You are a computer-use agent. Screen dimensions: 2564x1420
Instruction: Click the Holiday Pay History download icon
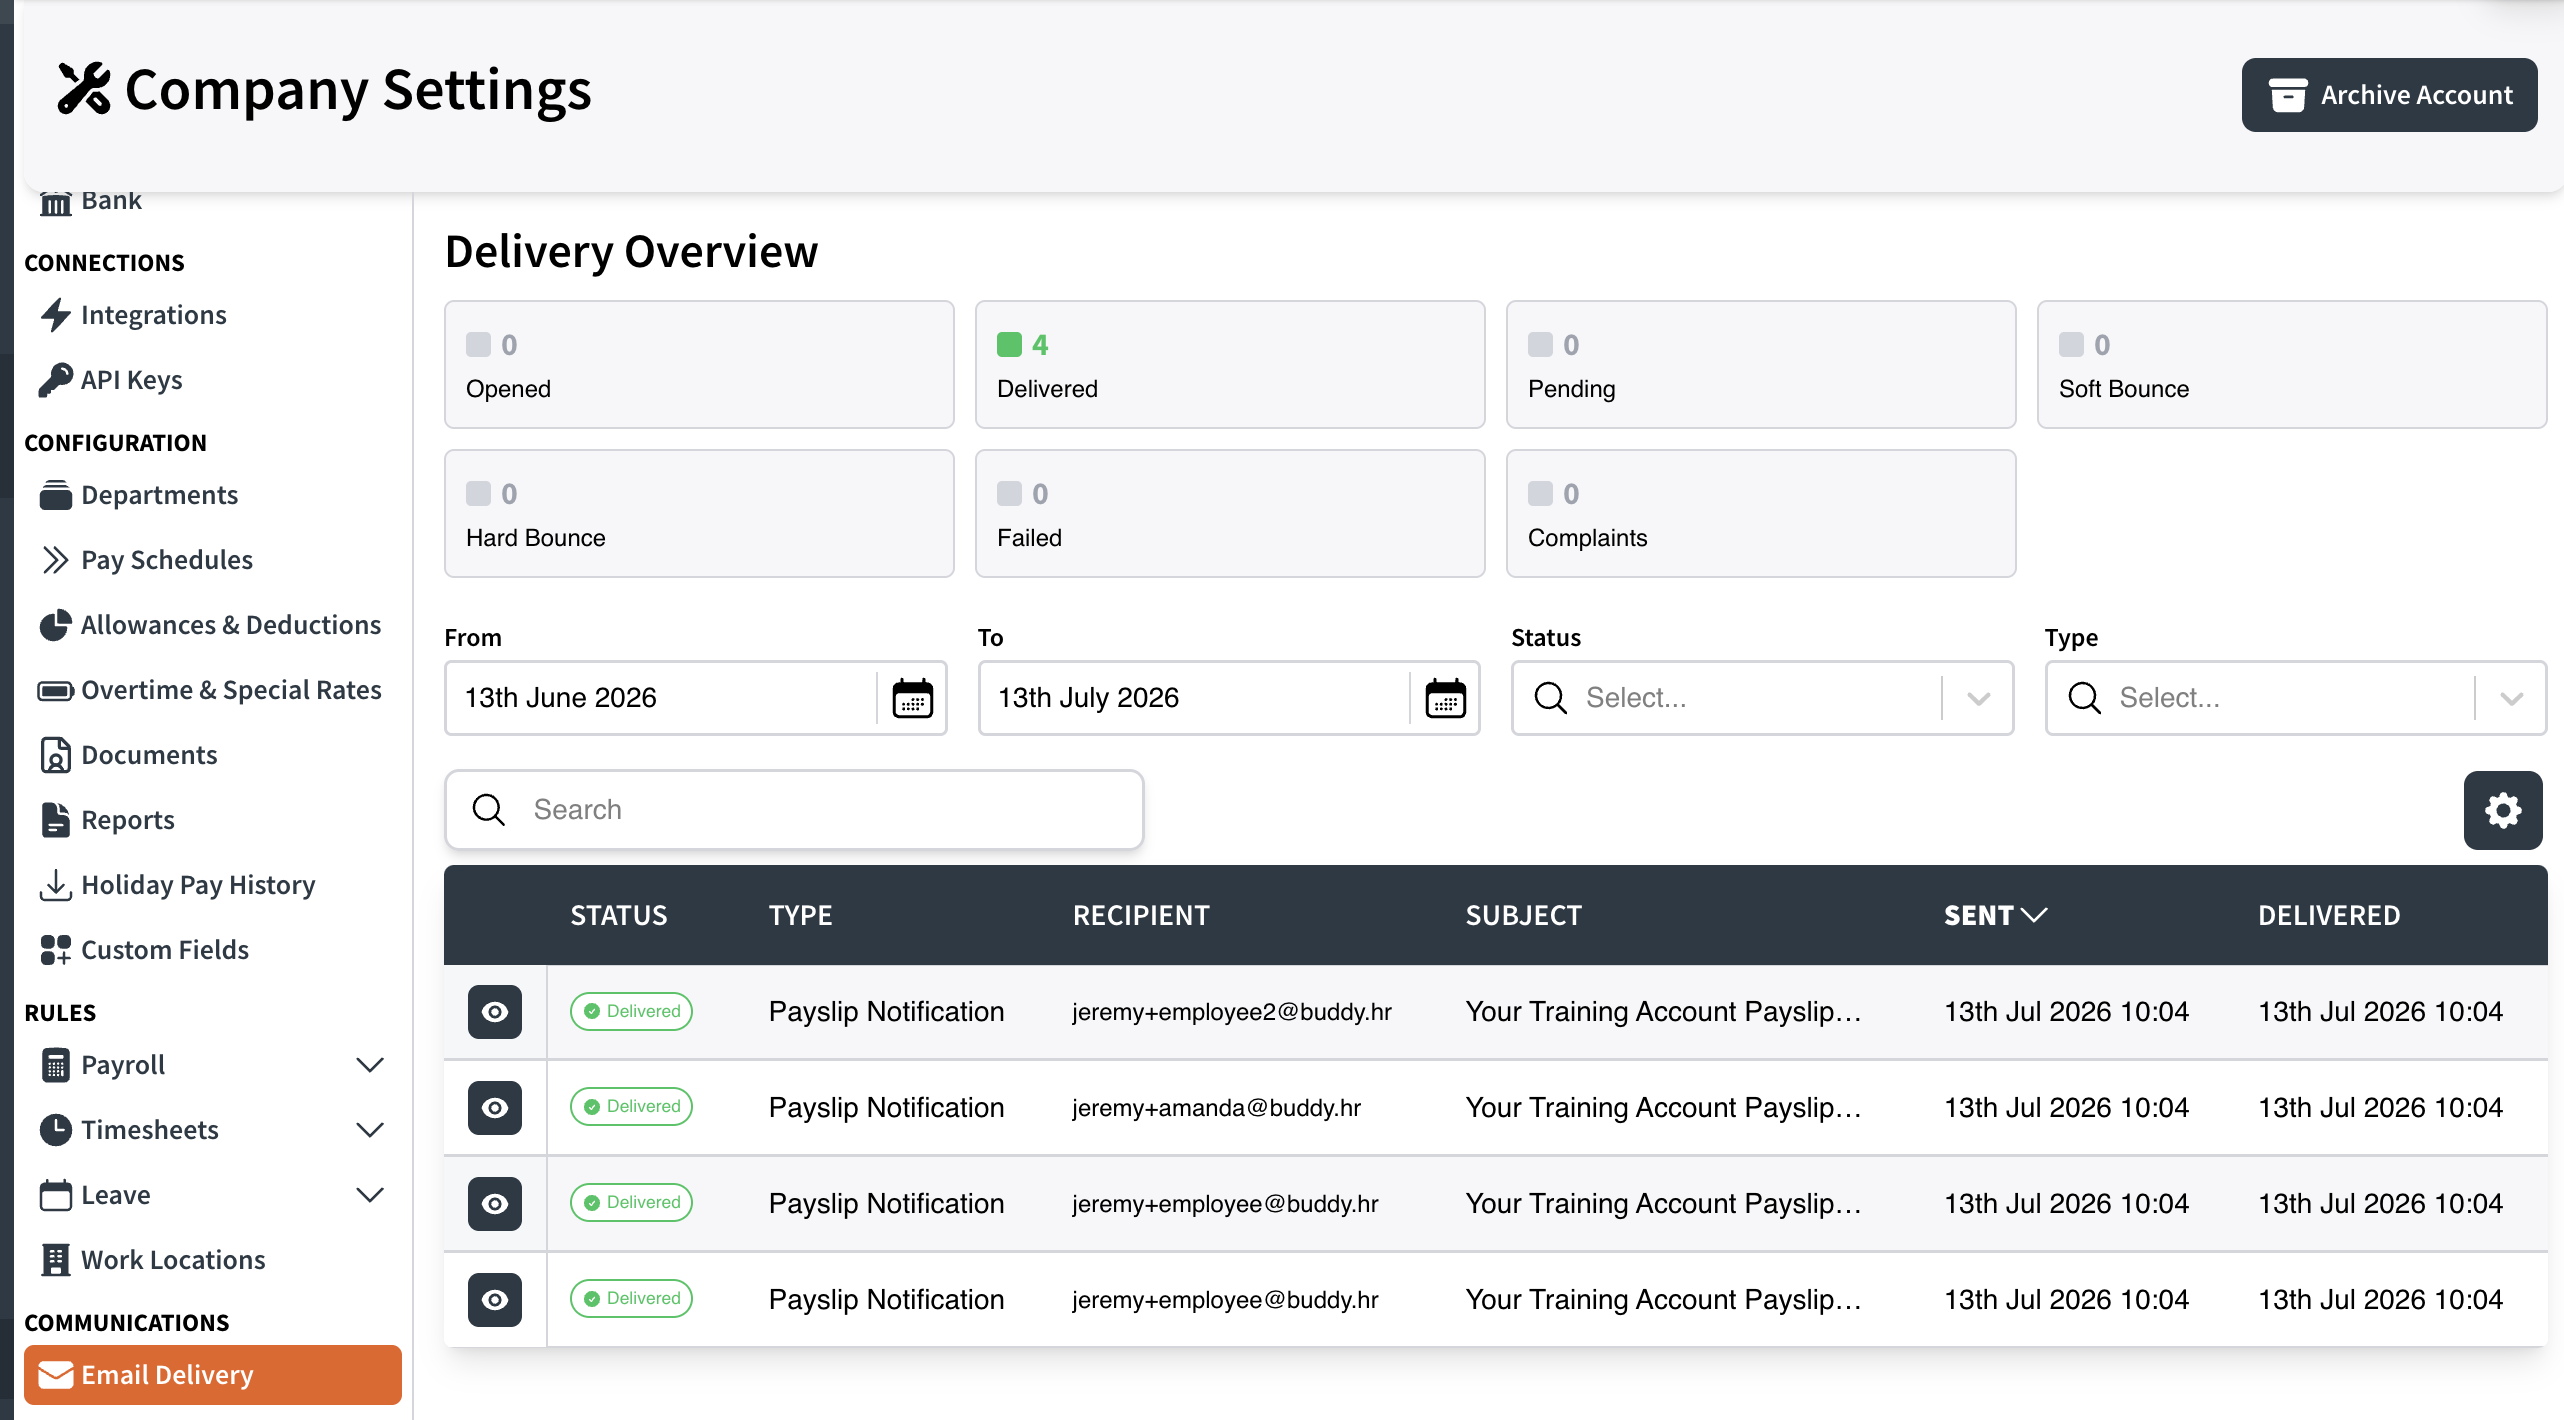pos(56,885)
